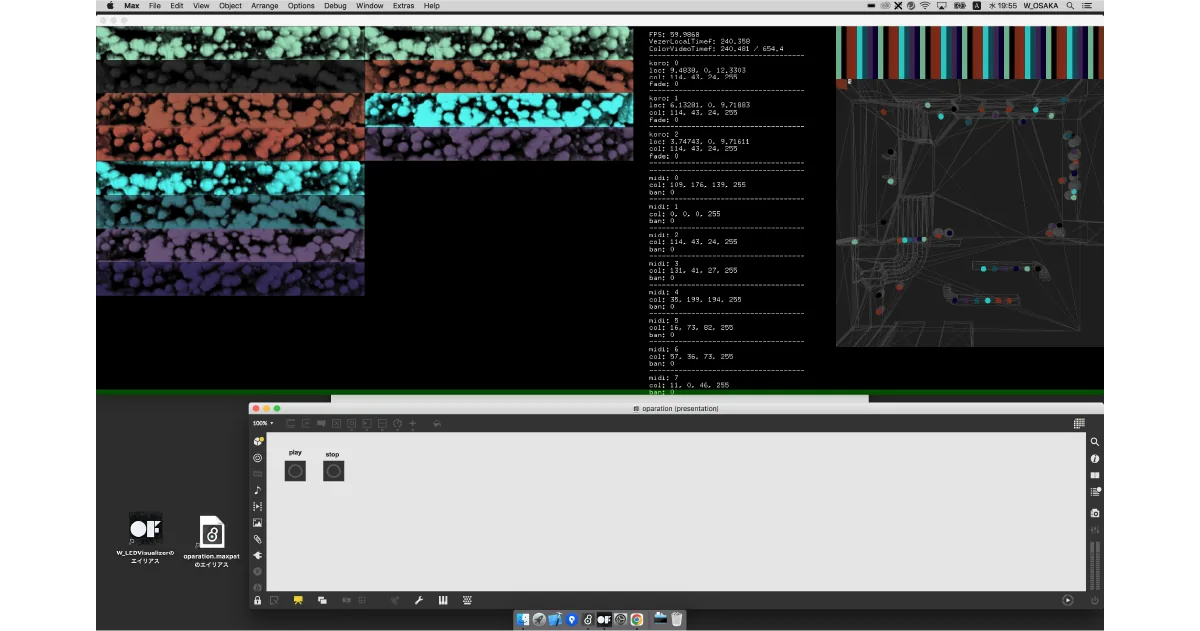This screenshot has height=631, width=1200.
Task: Click the audio level meter slider
Action: click(1095, 565)
